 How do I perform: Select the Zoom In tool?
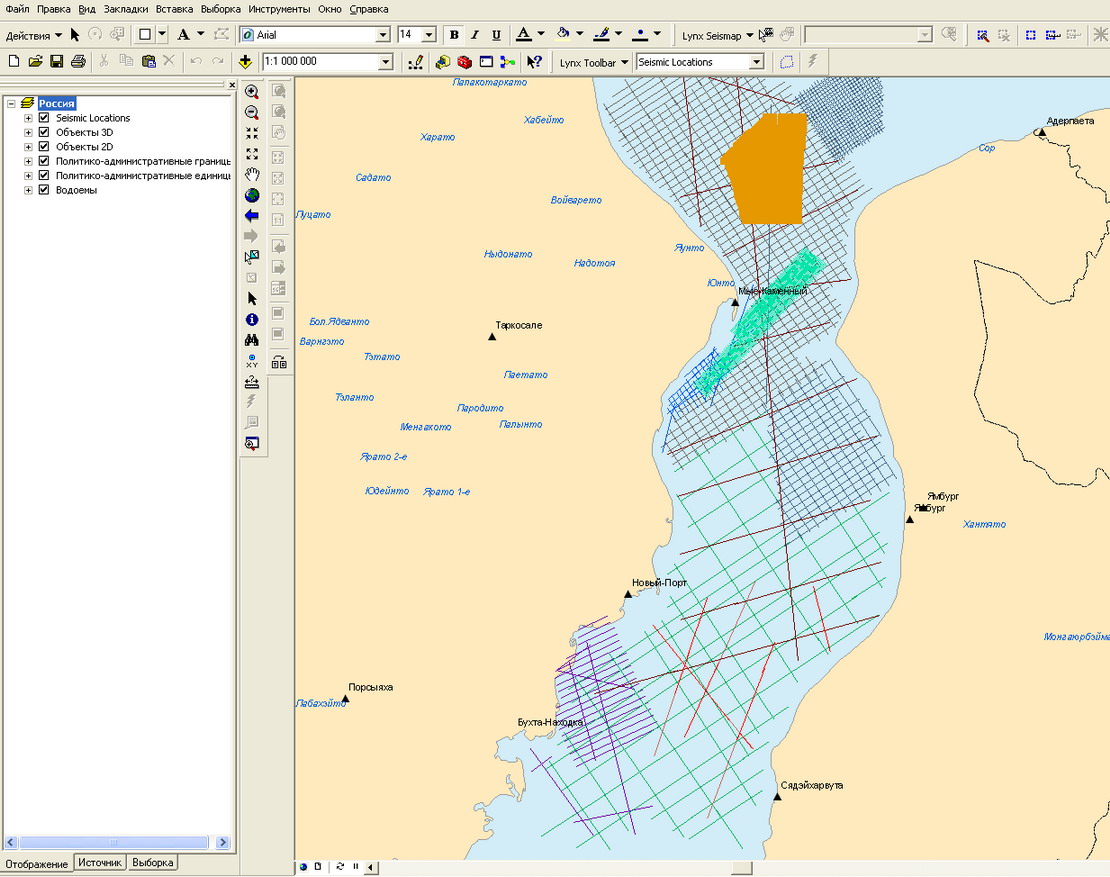pyautogui.click(x=251, y=91)
